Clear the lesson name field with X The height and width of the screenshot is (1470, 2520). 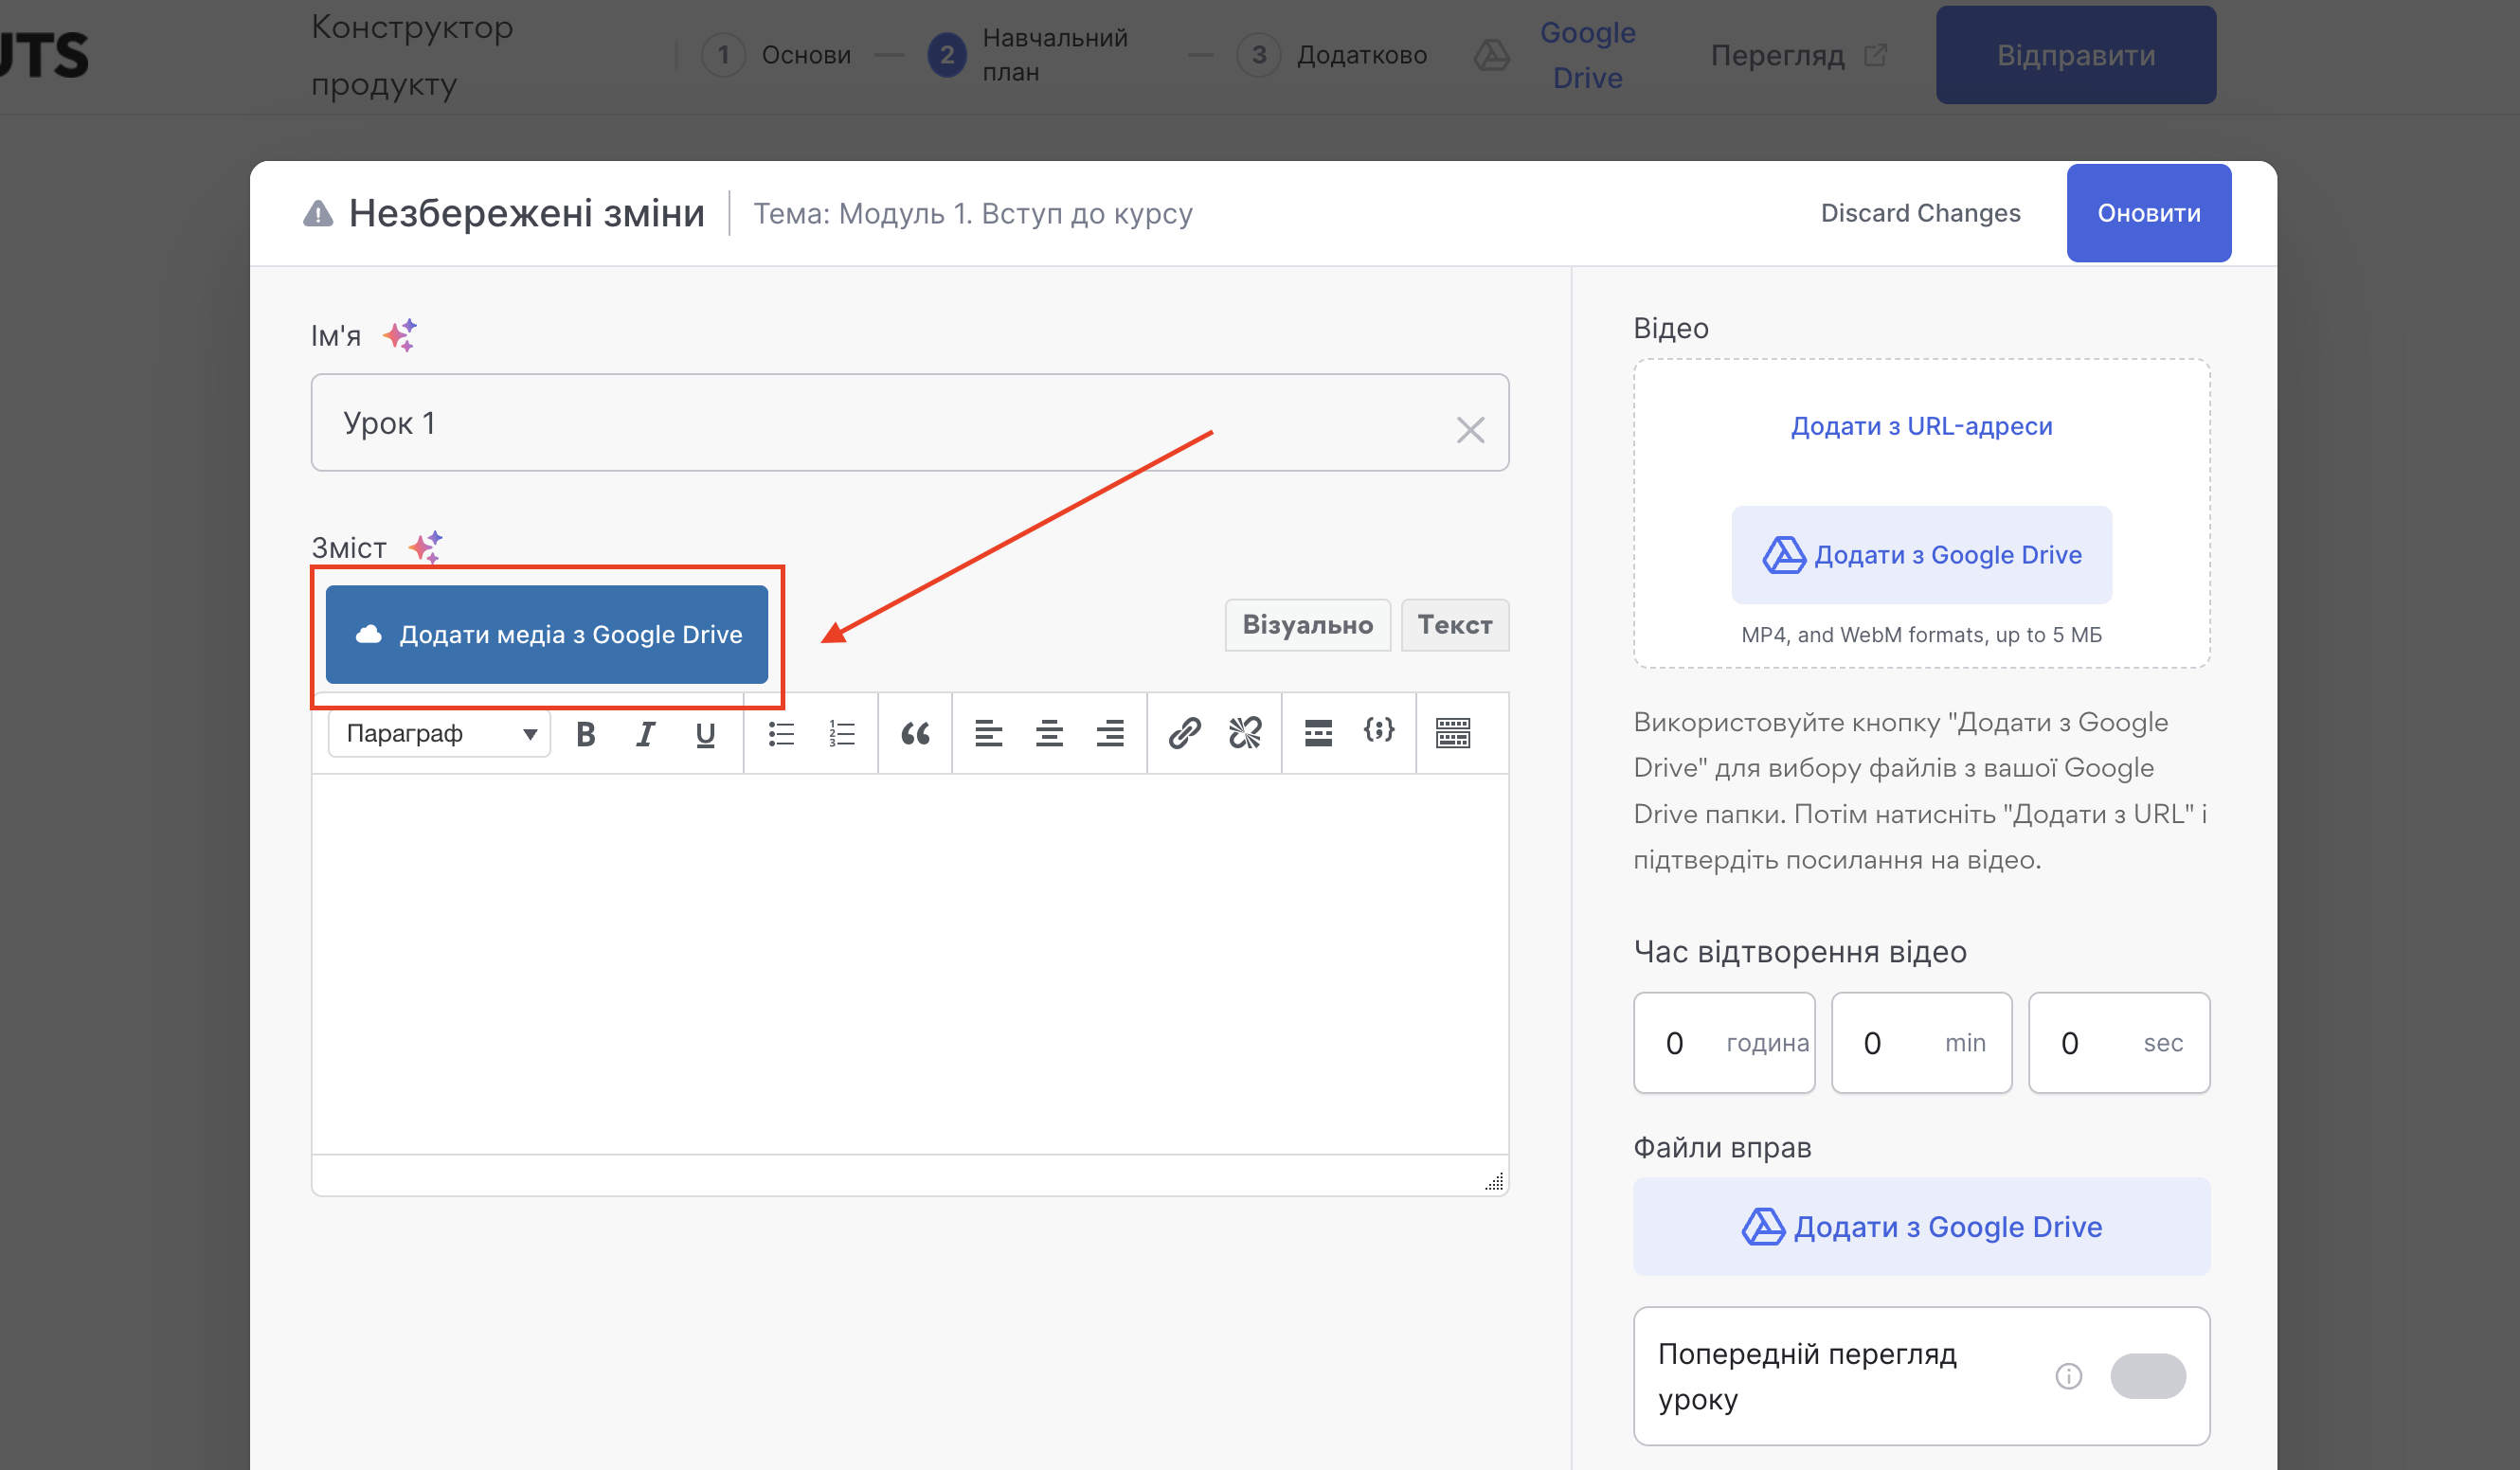(1469, 430)
